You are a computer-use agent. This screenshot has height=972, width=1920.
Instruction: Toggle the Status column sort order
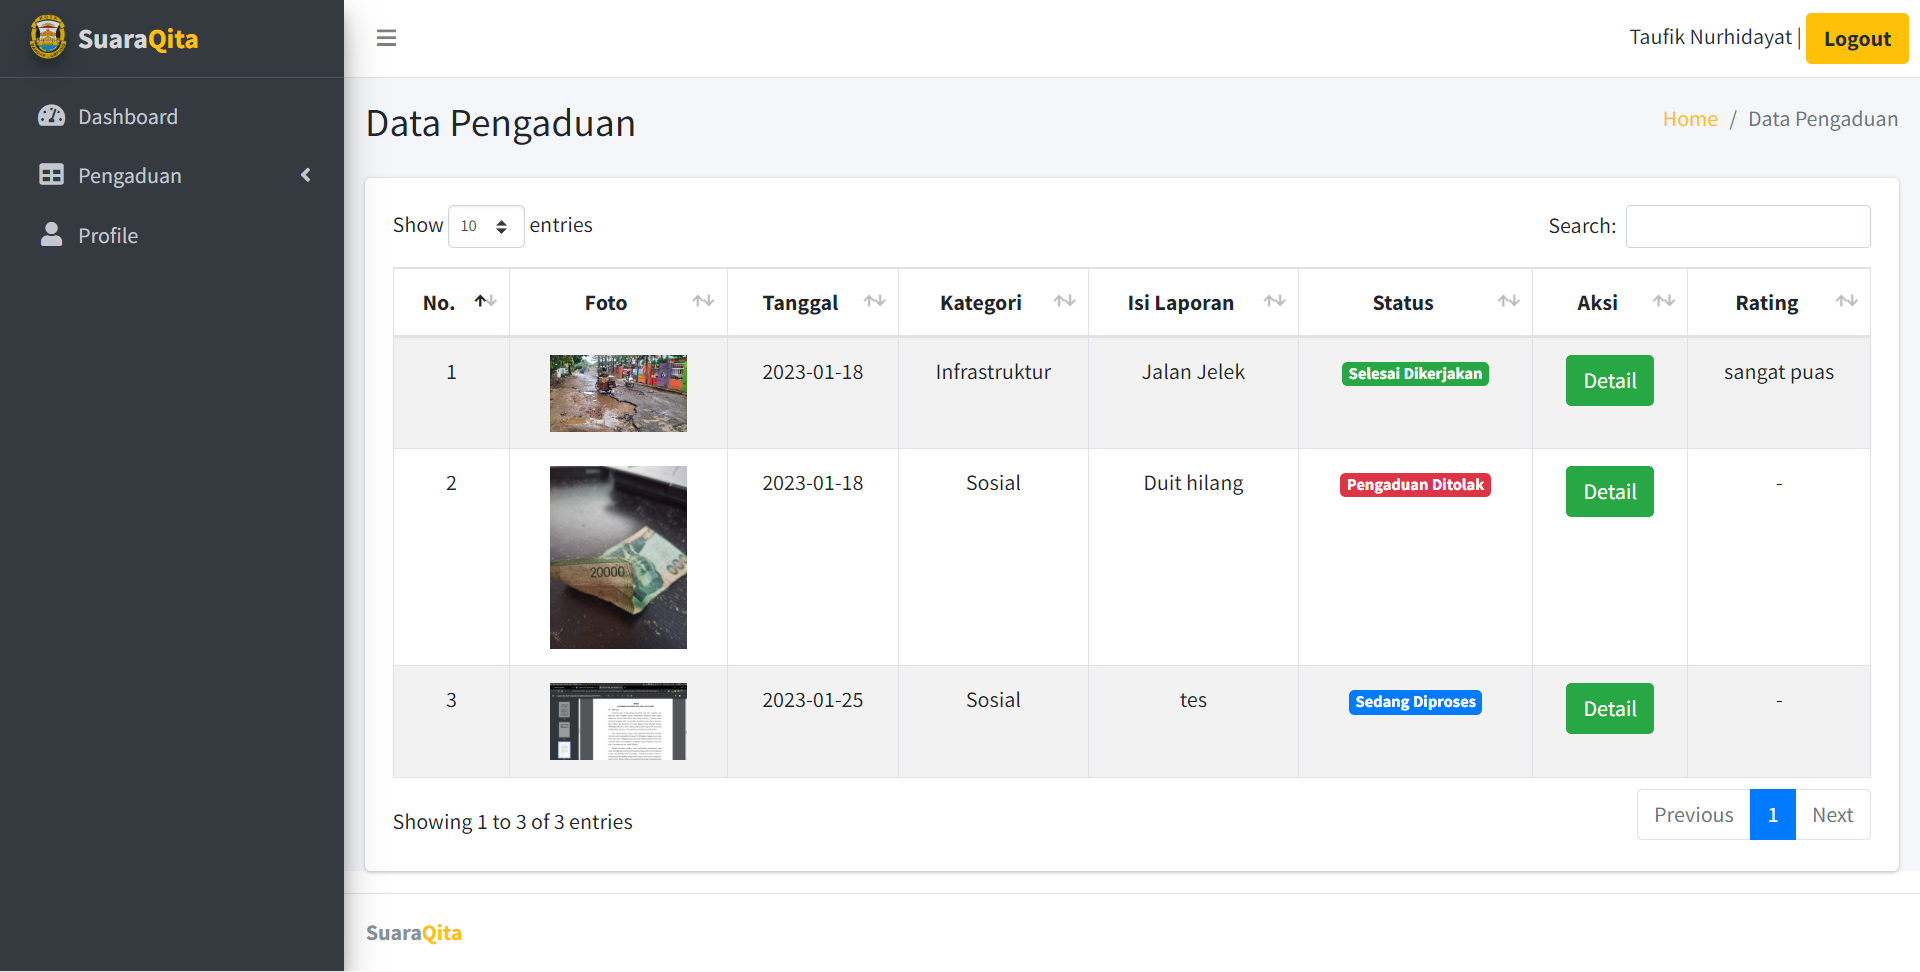tap(1508, 300)
